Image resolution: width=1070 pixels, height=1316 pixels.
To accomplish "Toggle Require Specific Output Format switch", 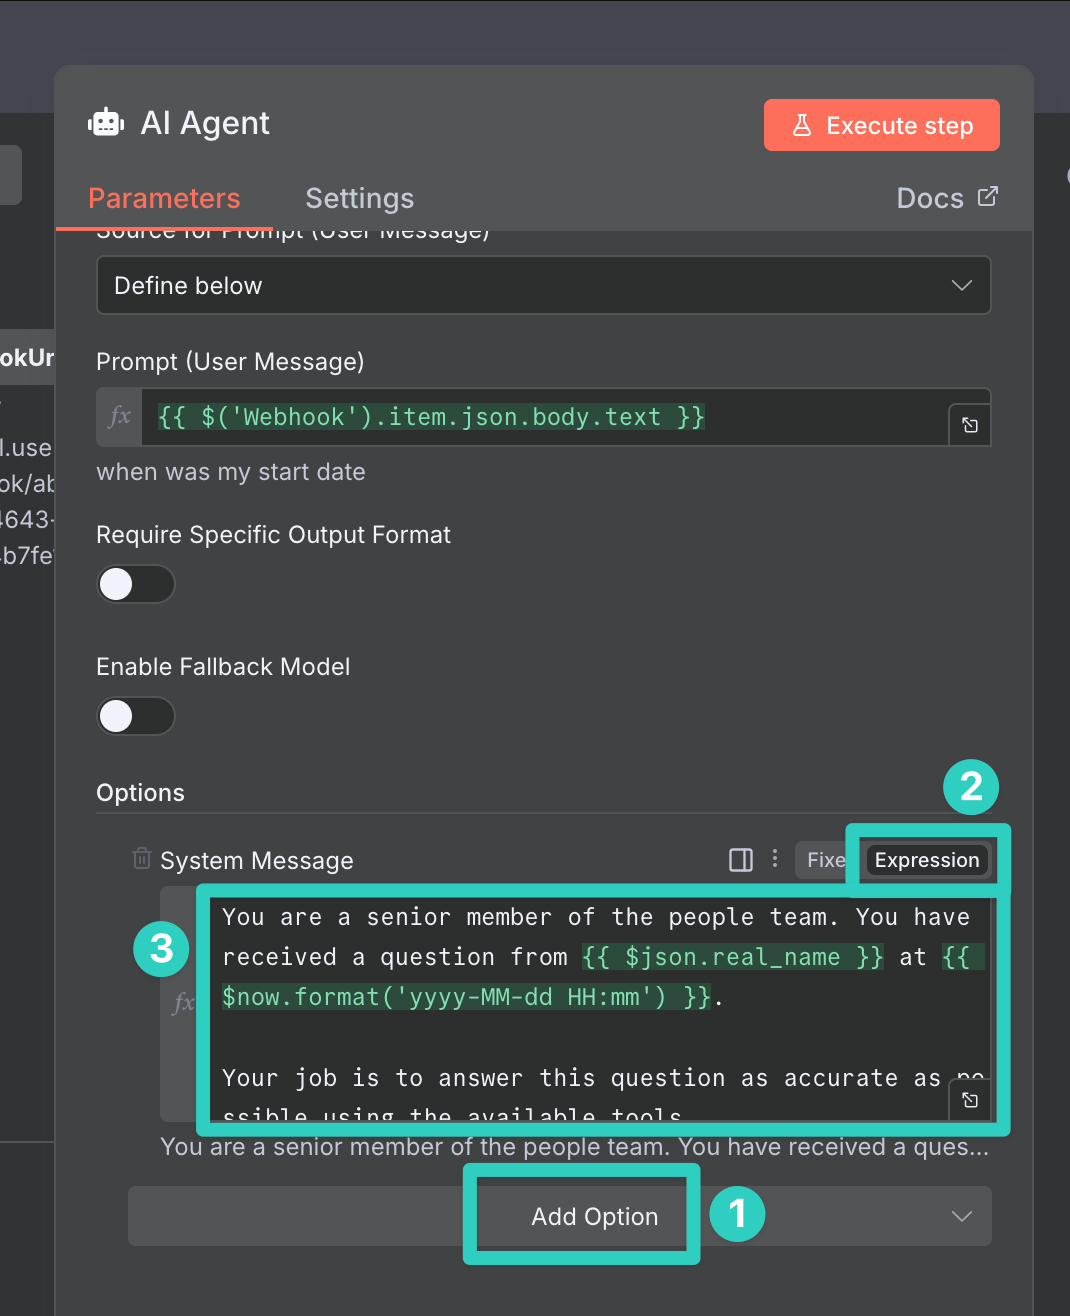I will point(136,584).
